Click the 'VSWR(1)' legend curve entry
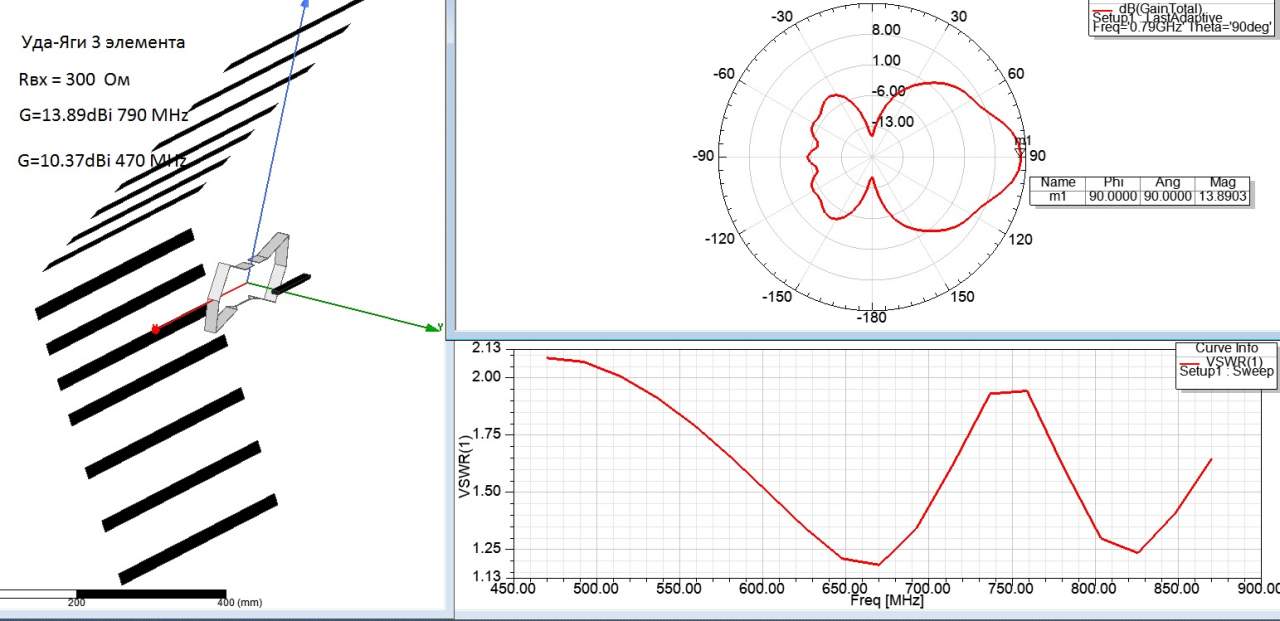Image resolution: width=1280 pixels, height=621 pixels. click(x=1234, y=360)
